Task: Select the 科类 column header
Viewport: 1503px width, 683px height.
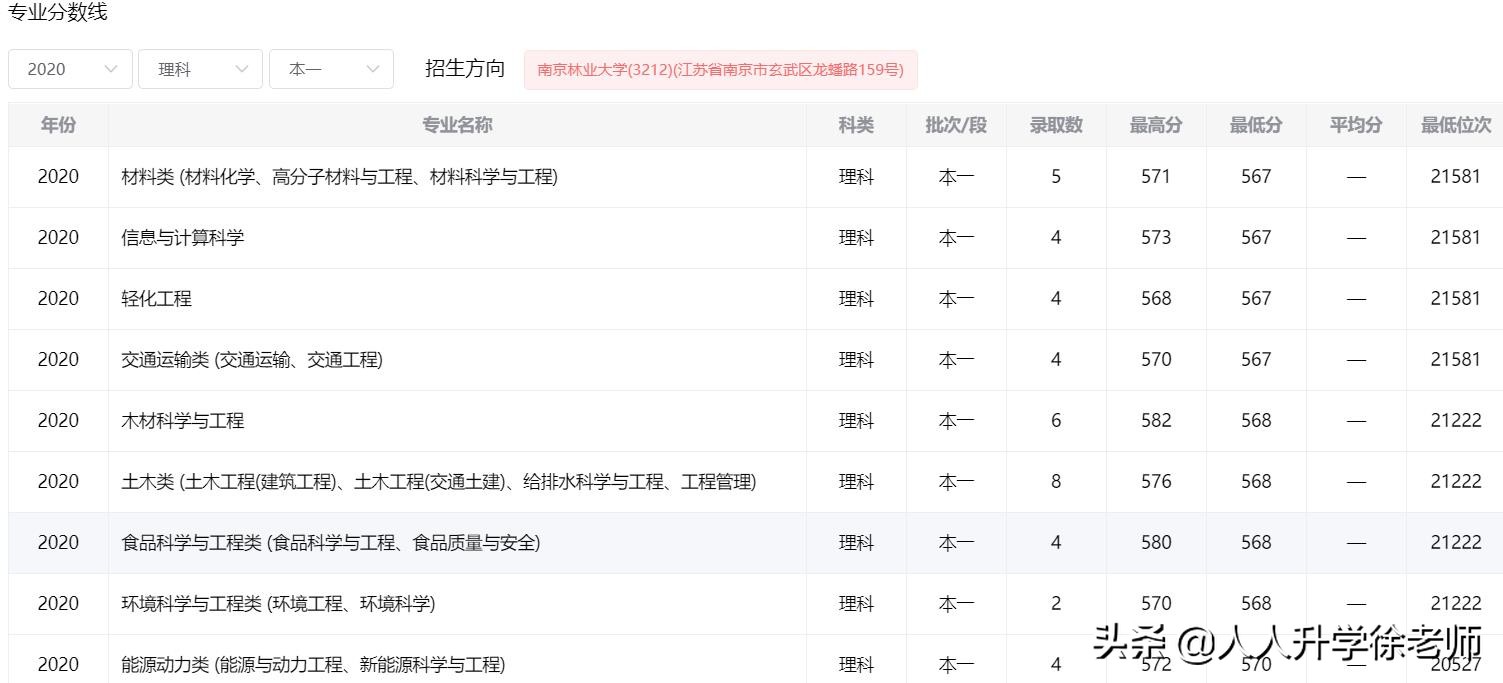Action: click(855, 124)
